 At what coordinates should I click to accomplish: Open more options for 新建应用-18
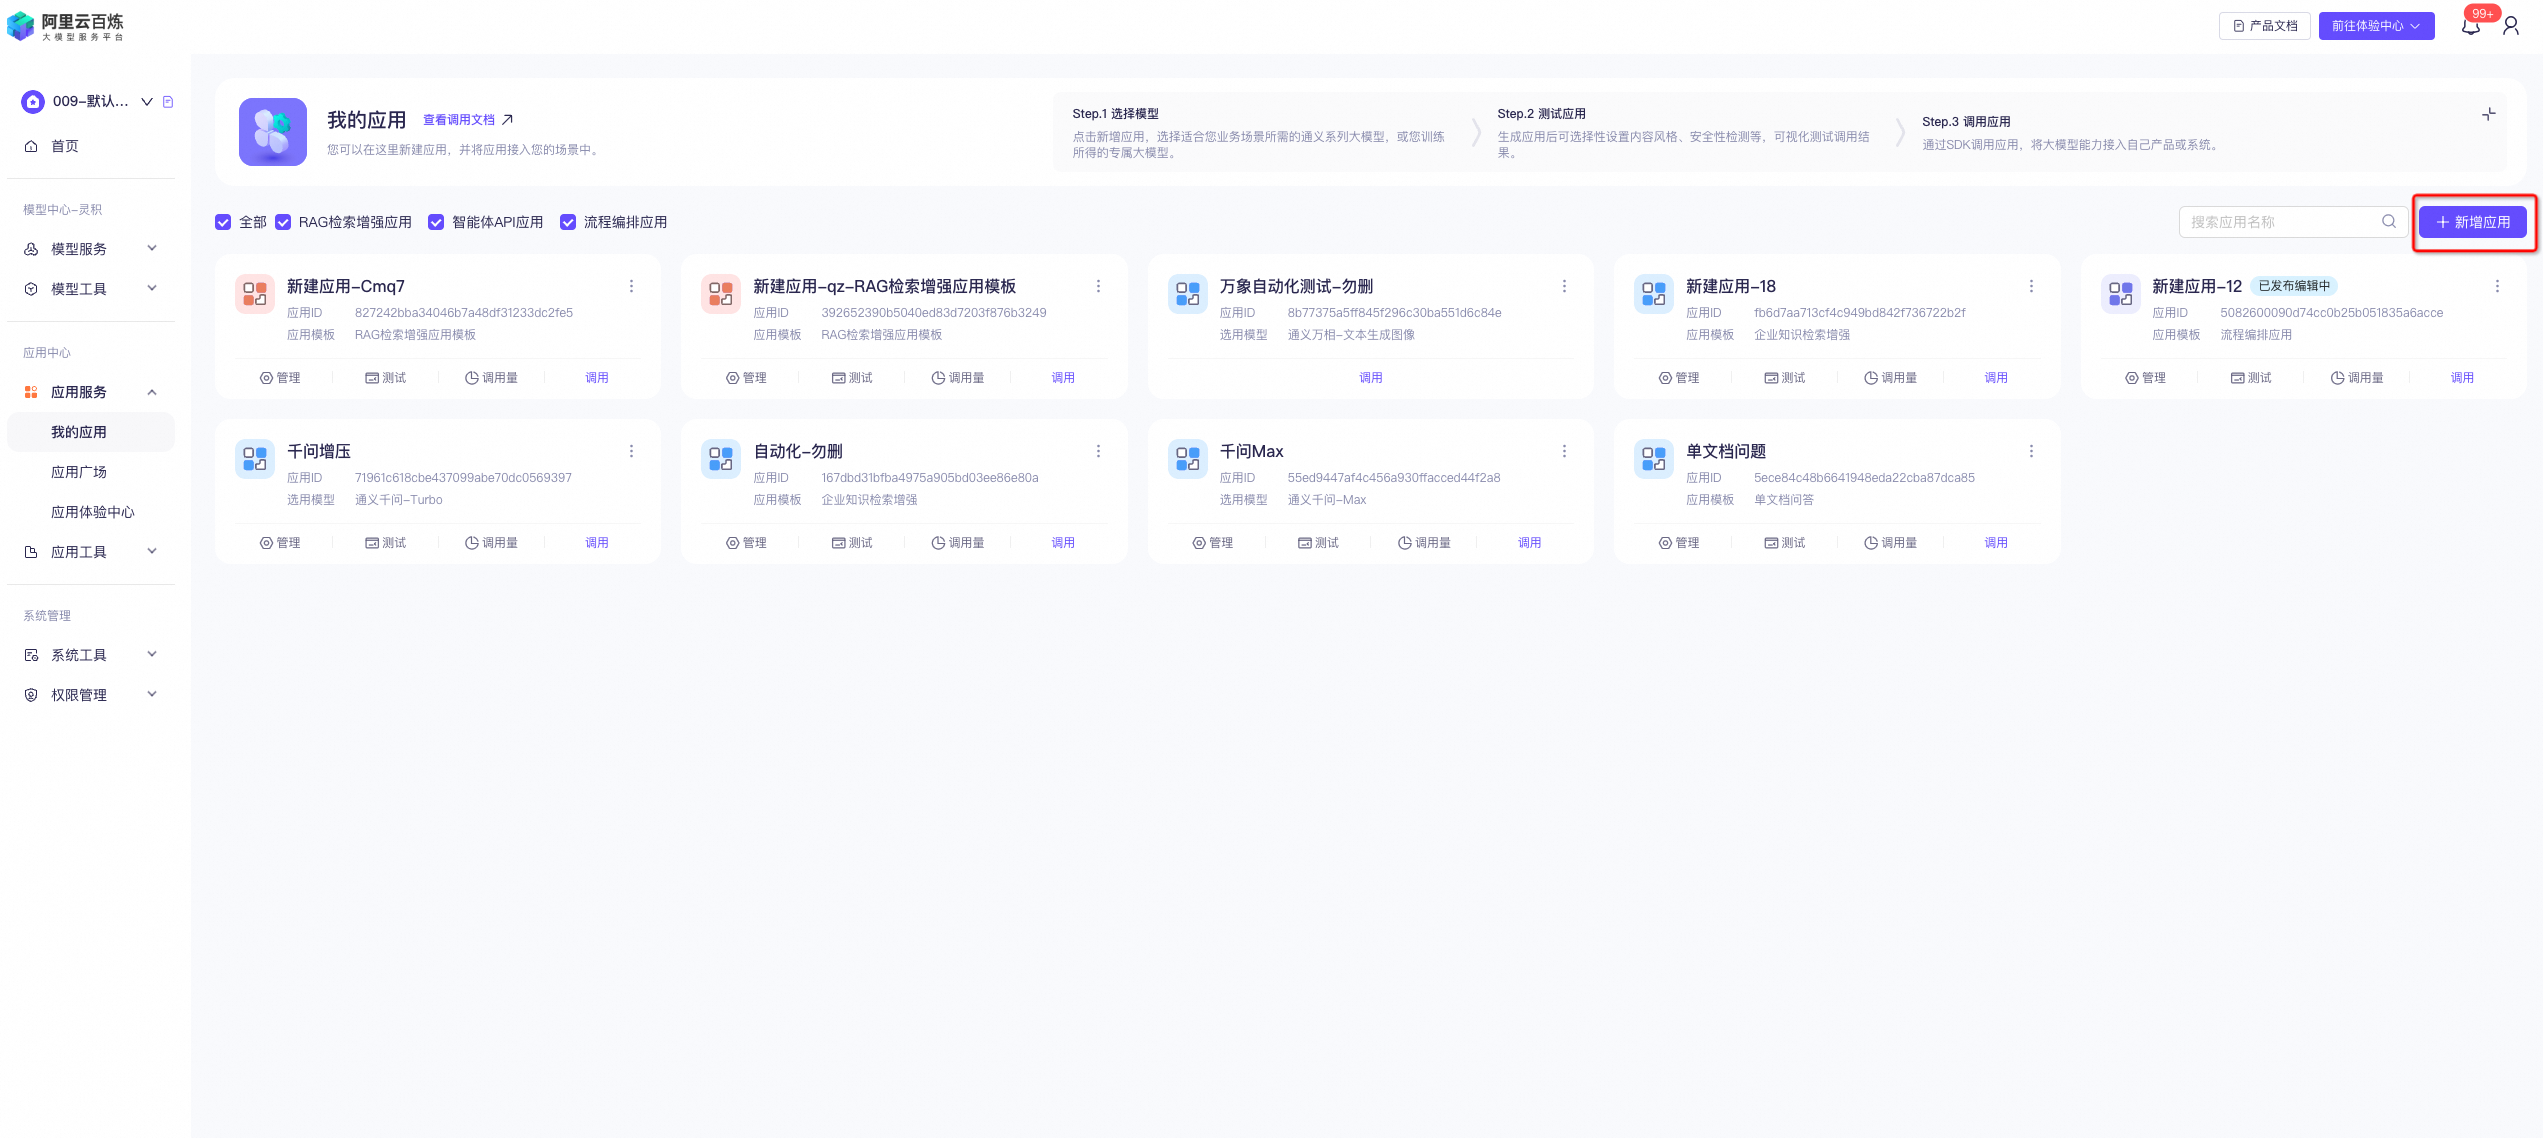click(x=2031, y=287)
